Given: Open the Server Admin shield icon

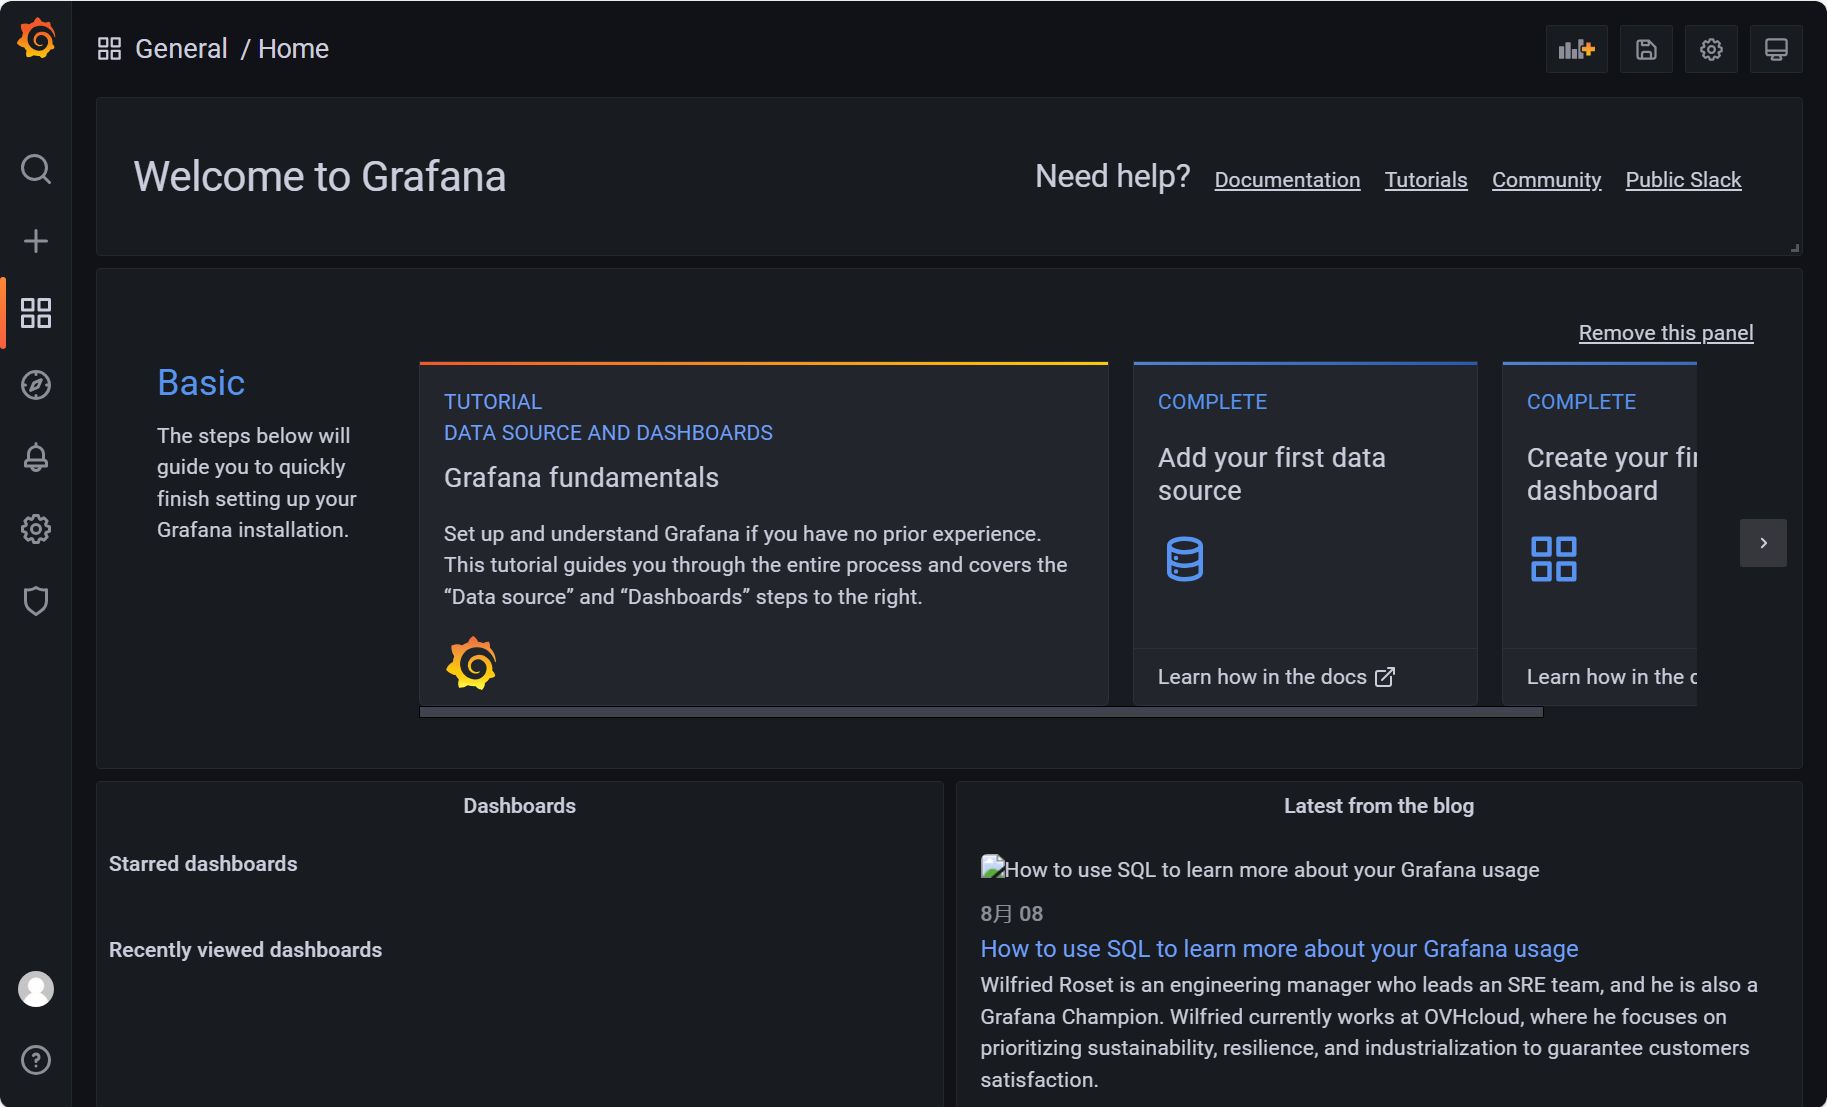Looking at the screenshot, I should [x=36, y=601].
